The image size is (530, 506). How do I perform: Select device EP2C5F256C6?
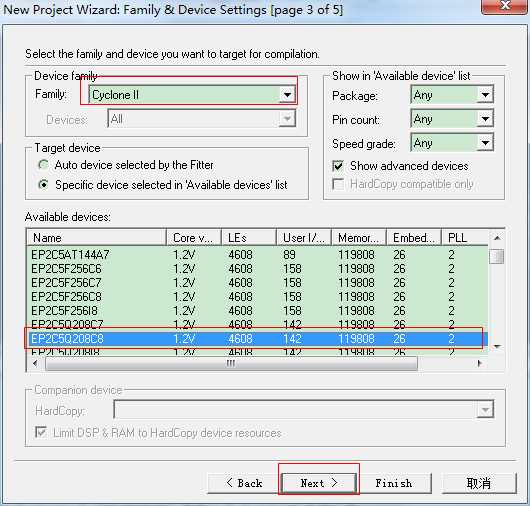tap(257, 269)
